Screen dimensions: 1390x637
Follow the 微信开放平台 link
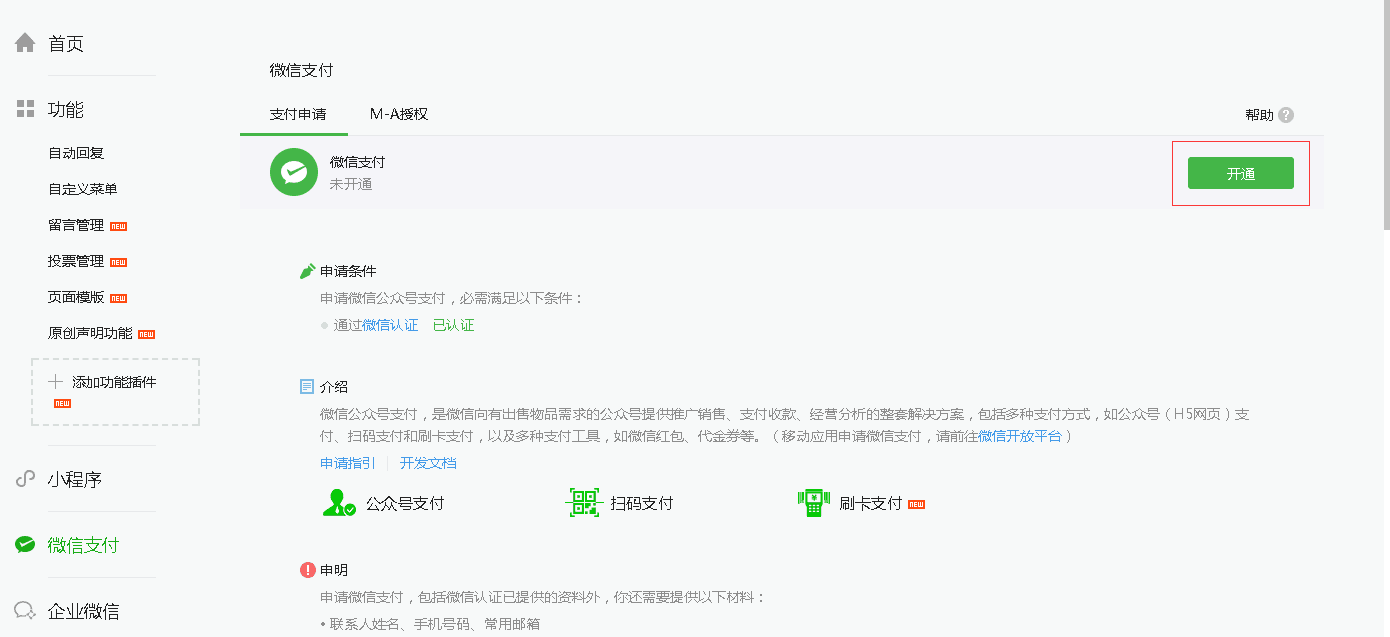coord(1020,436)
